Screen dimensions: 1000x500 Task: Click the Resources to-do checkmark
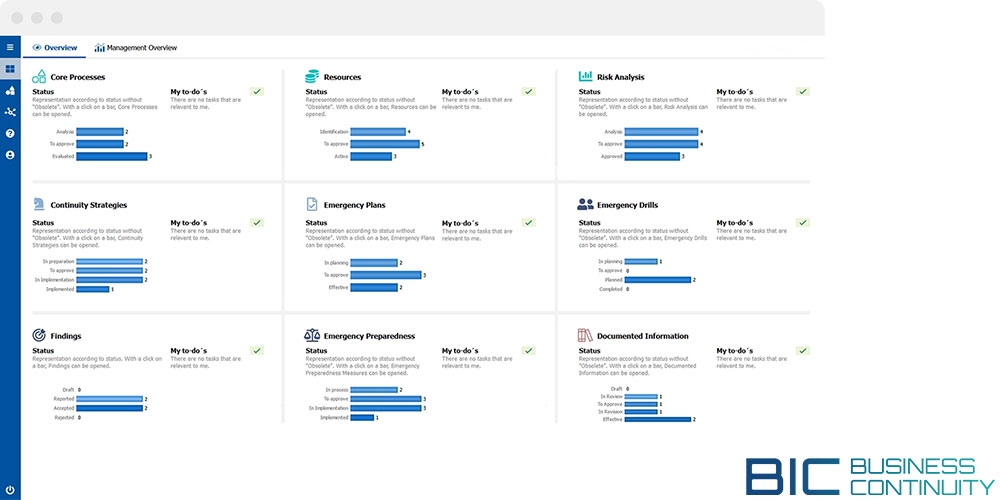coord(529,92)
